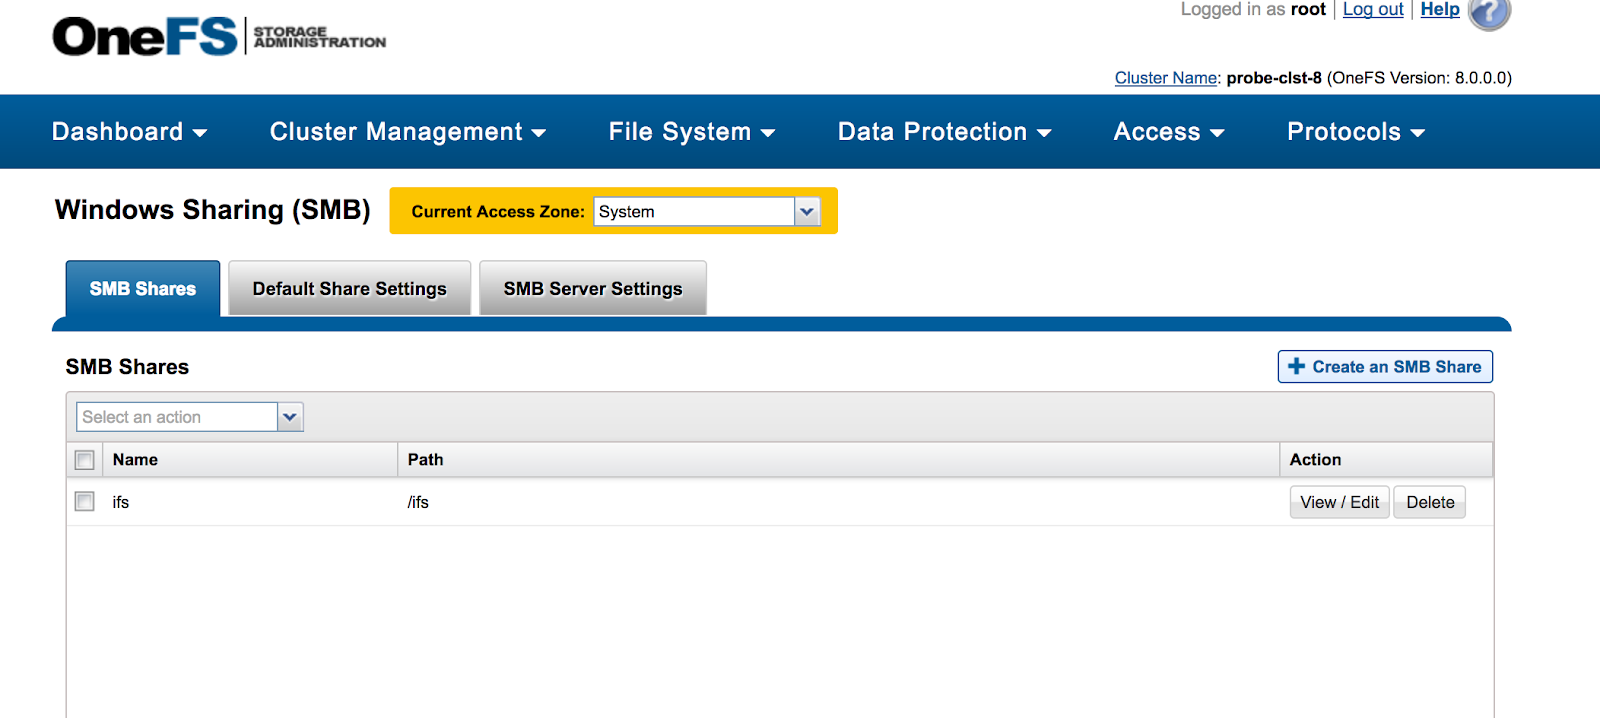
Task: Check the box for ifs share
Action: point(85,502)
